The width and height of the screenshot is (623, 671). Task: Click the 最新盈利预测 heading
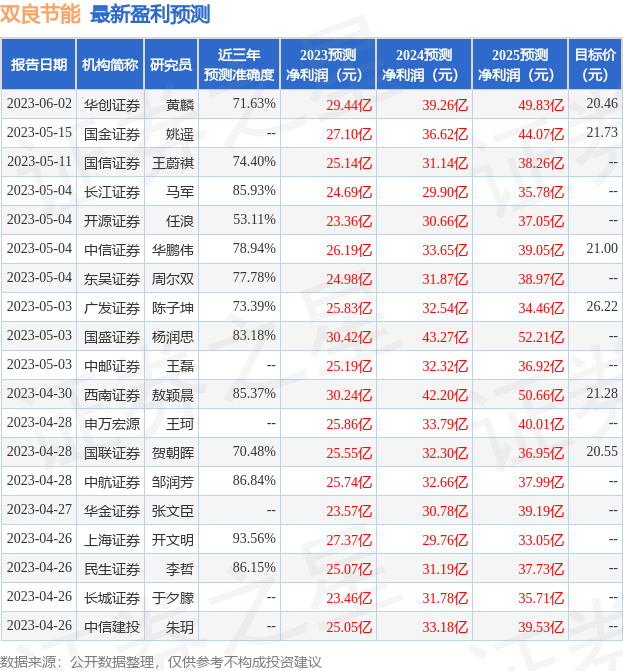coord(150,15)
